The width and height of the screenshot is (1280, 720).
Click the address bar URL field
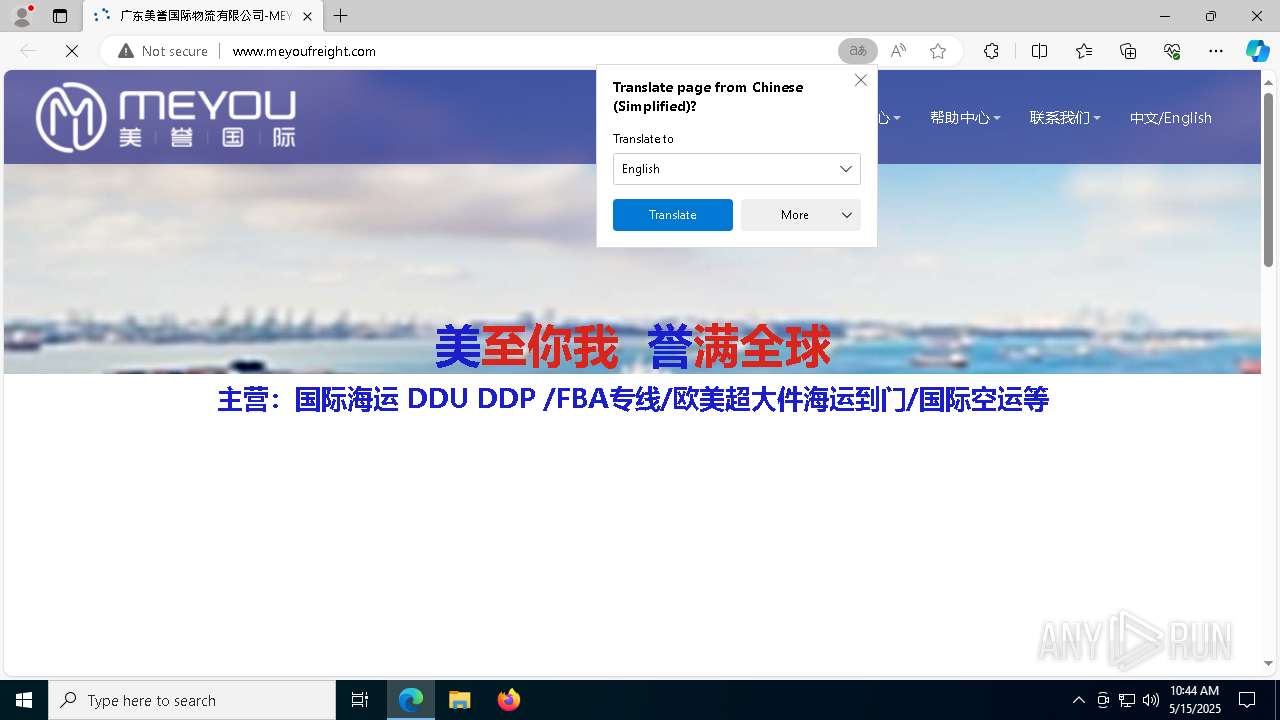(x=530, y=51)
